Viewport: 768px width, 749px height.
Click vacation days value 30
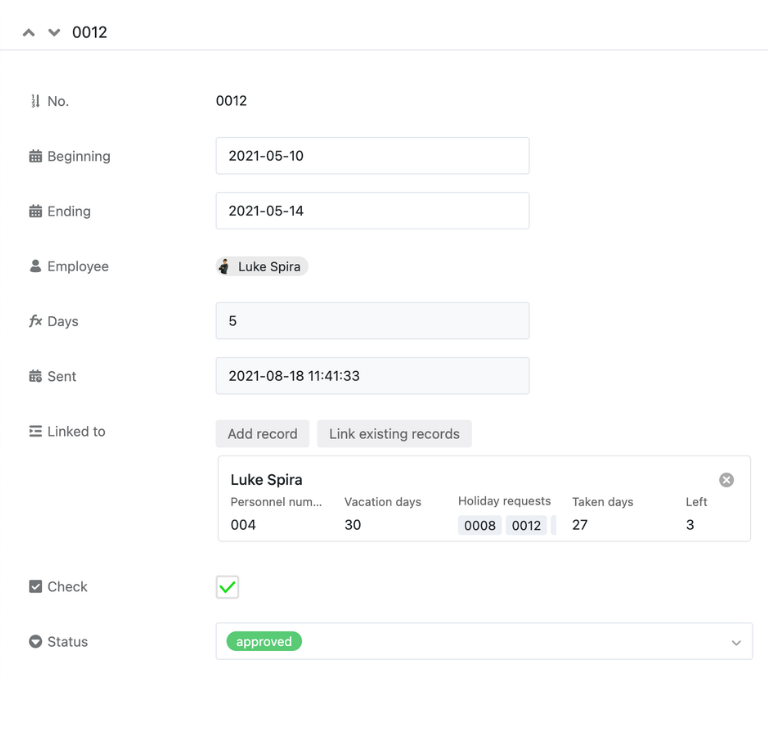[353, 525]
